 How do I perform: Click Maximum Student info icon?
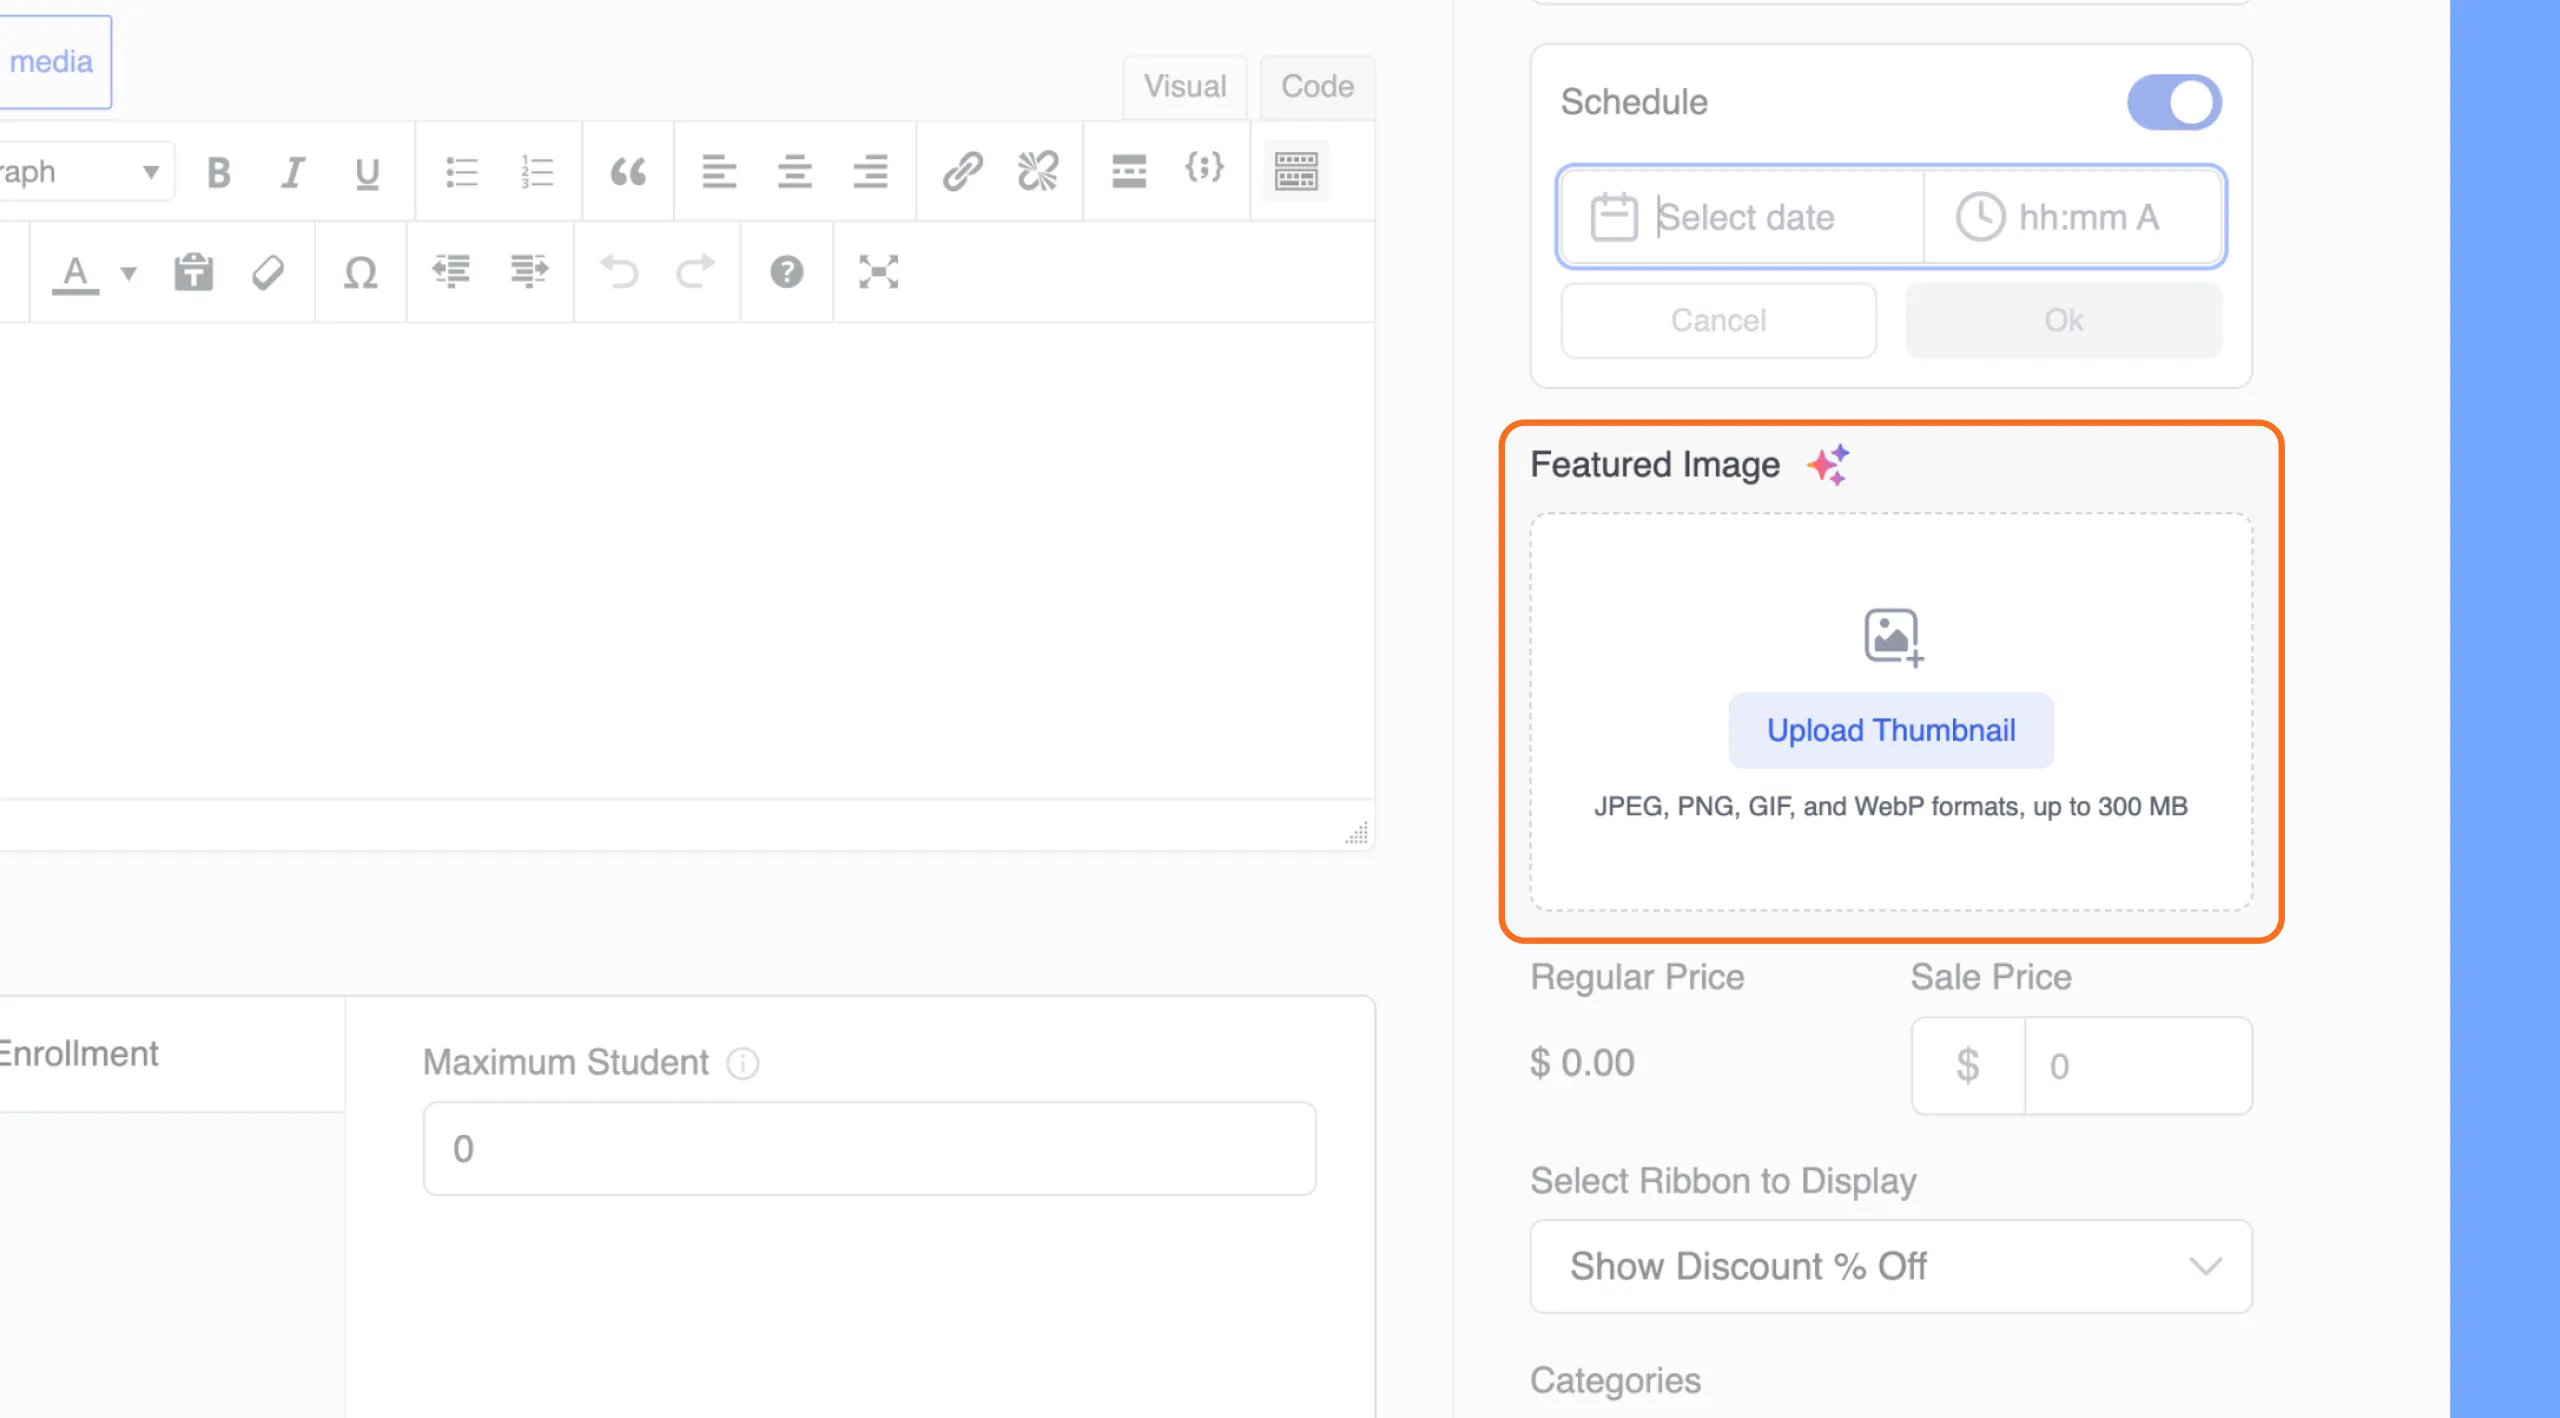pyautogui.click(x=742, y=1063)
